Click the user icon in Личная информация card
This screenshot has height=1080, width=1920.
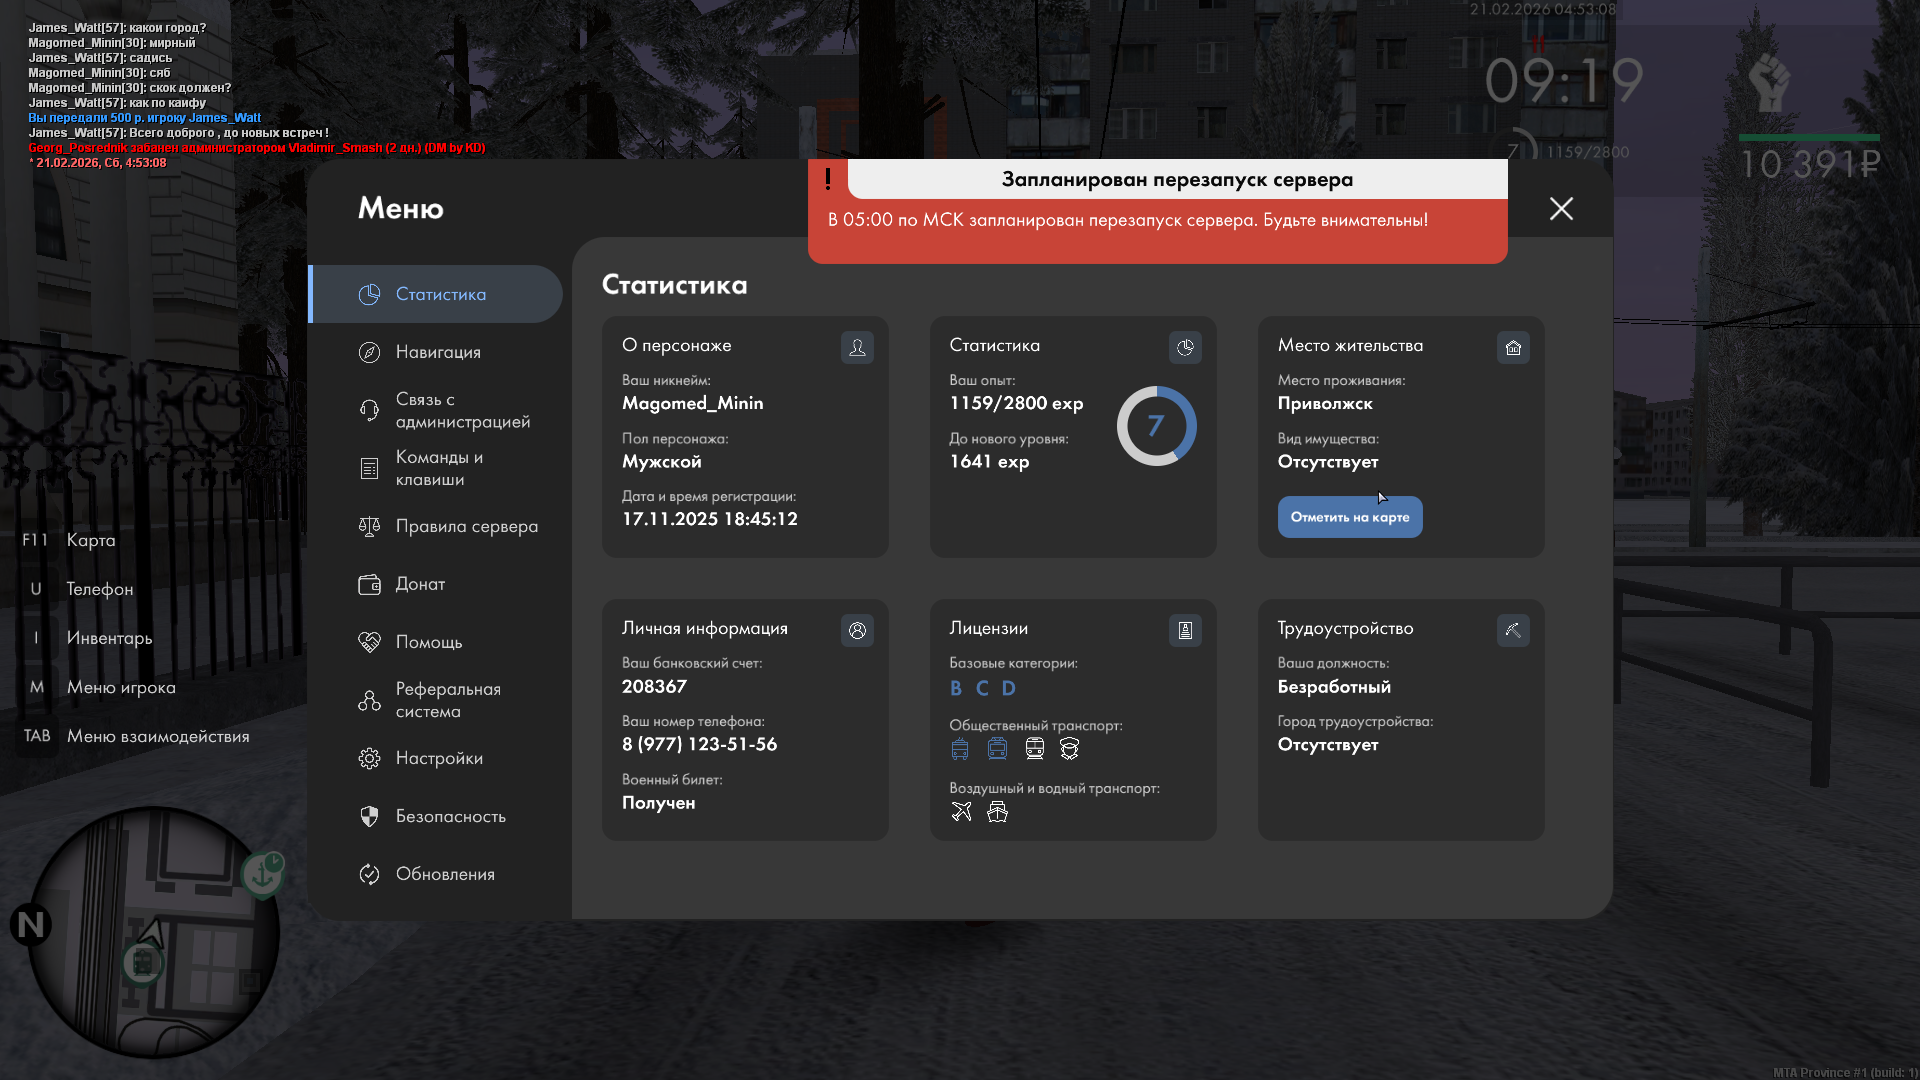tap(857, 630)
